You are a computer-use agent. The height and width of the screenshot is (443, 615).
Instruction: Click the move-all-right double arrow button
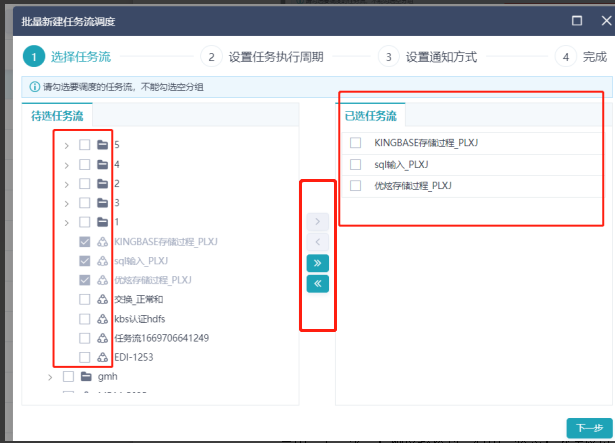317,263
